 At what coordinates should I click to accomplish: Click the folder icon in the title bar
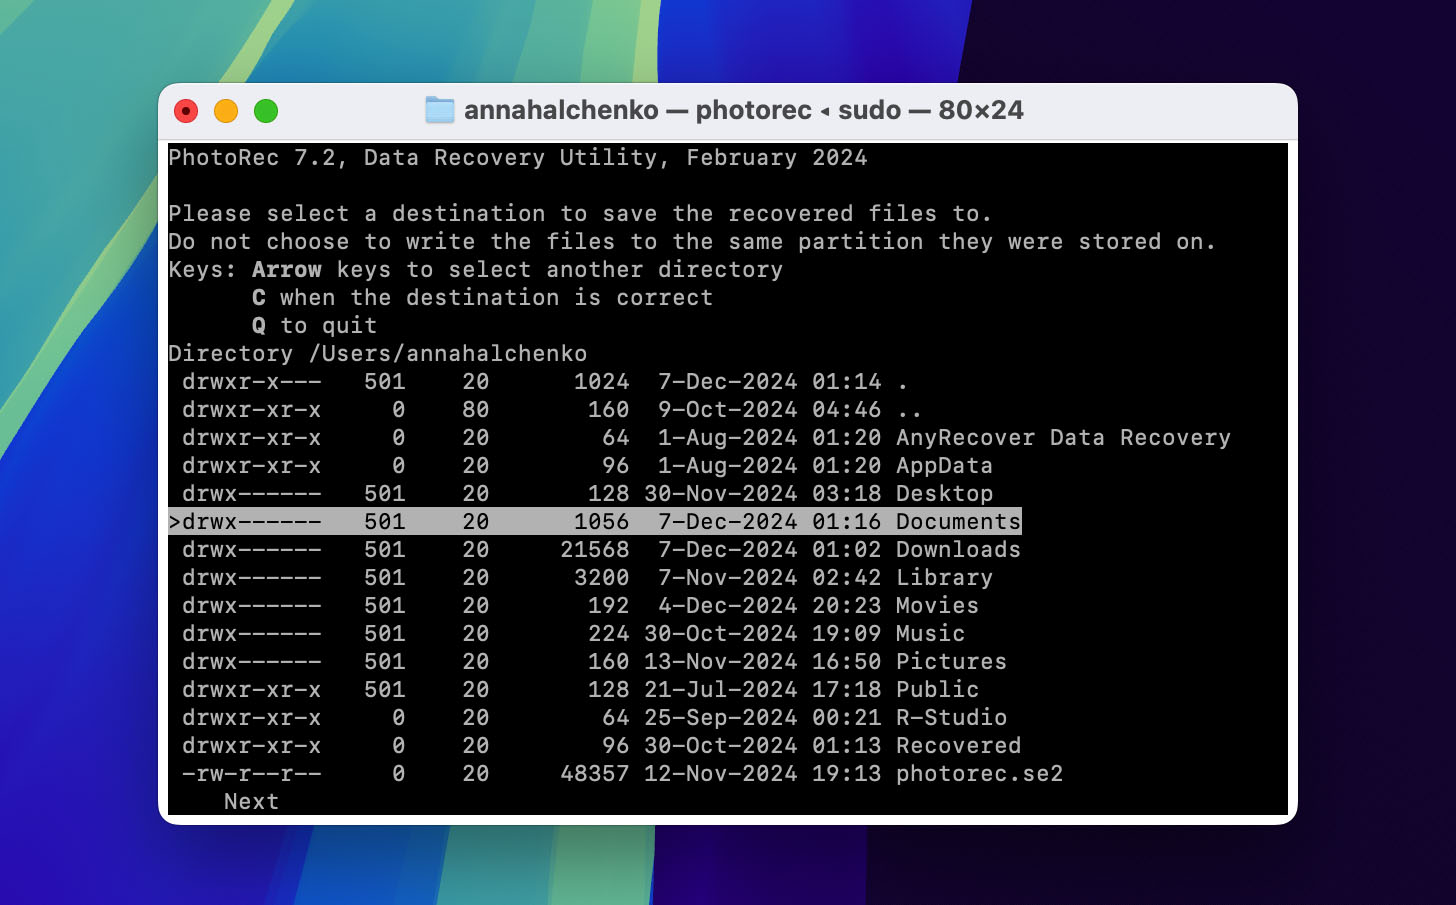pyautogui.click(x=440, y=110)
